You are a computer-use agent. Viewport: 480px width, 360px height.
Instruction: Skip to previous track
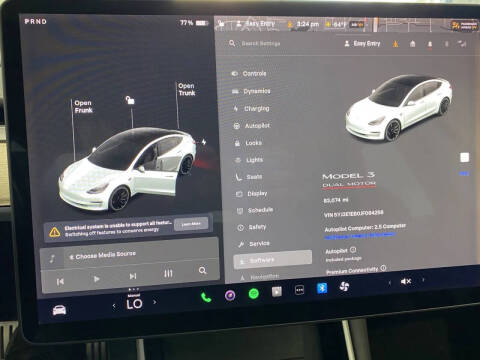[x=60, y=282]
